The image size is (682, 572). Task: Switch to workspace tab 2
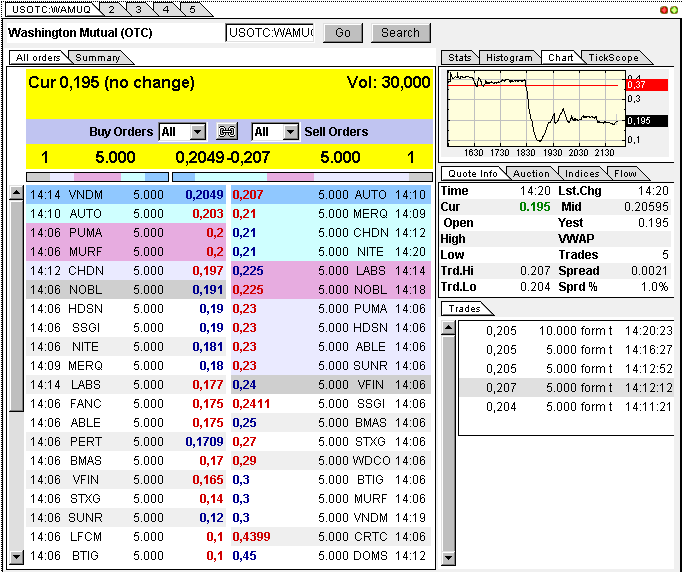point(111,9)
